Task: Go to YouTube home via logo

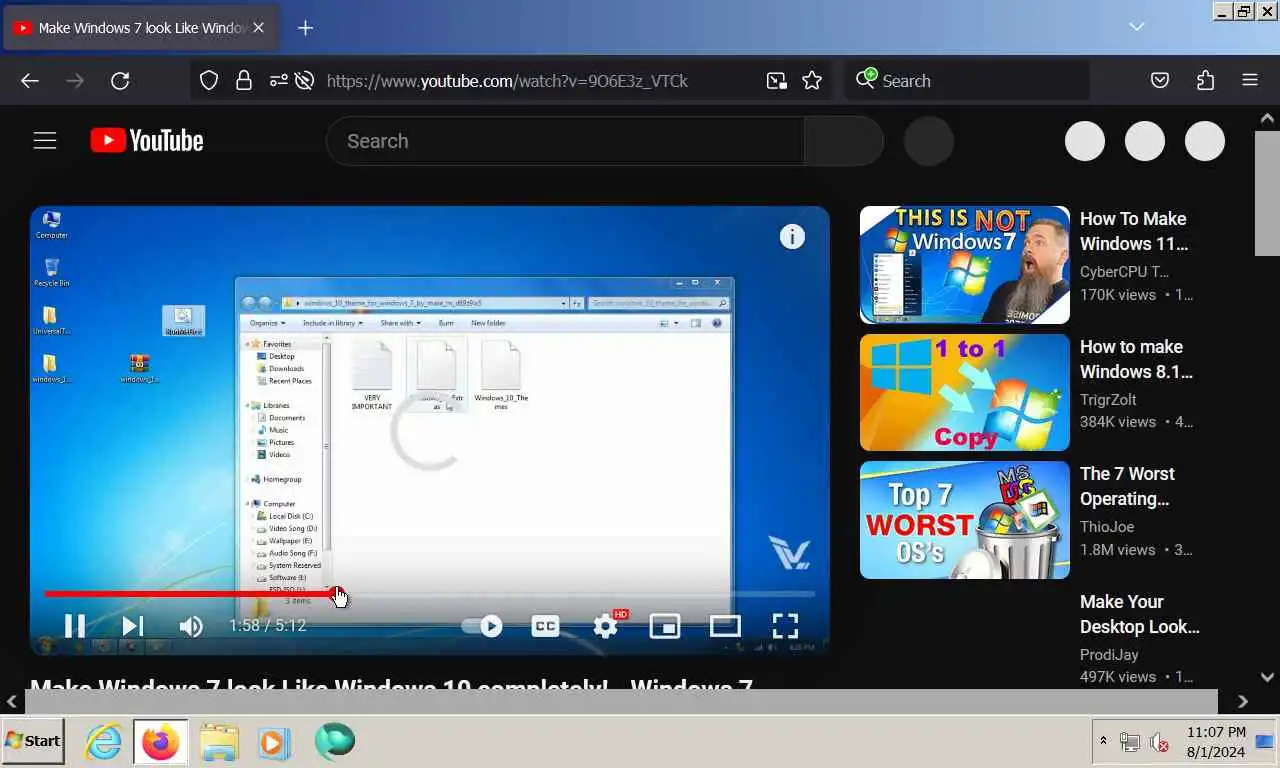Action: tap(147, 141)
